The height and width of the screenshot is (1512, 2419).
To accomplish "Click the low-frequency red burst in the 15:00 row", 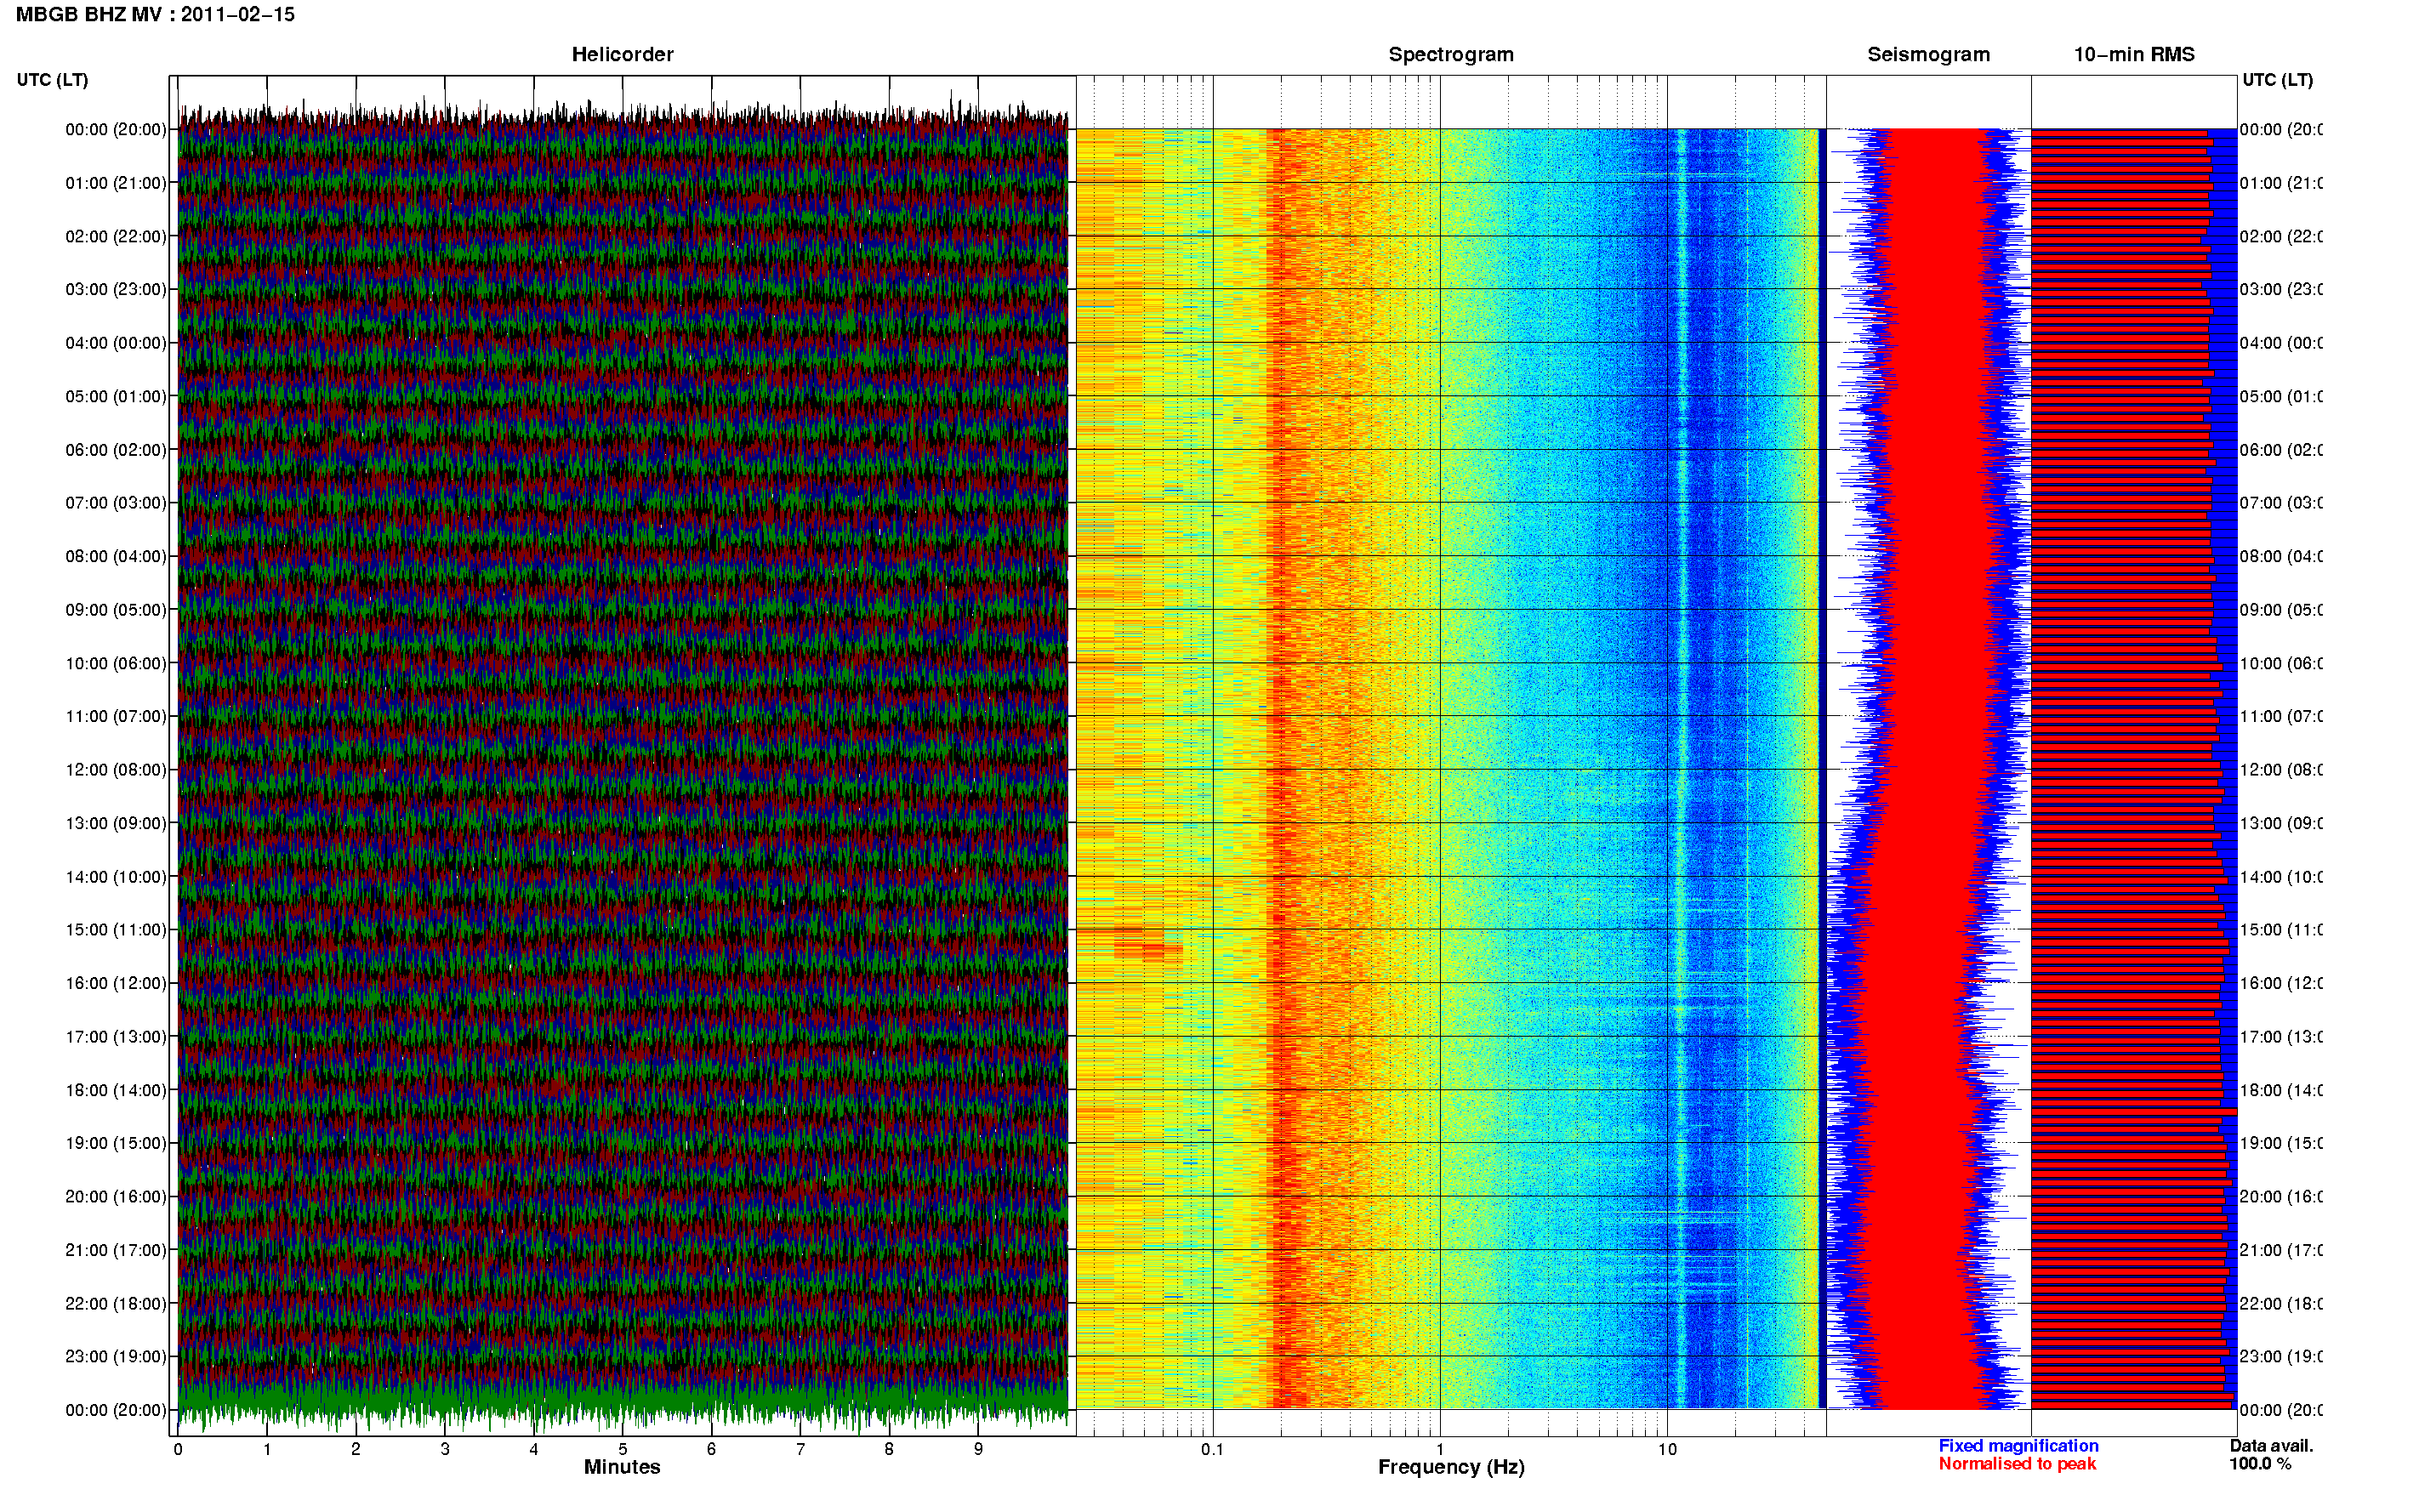I will [x=1148, y=943].
